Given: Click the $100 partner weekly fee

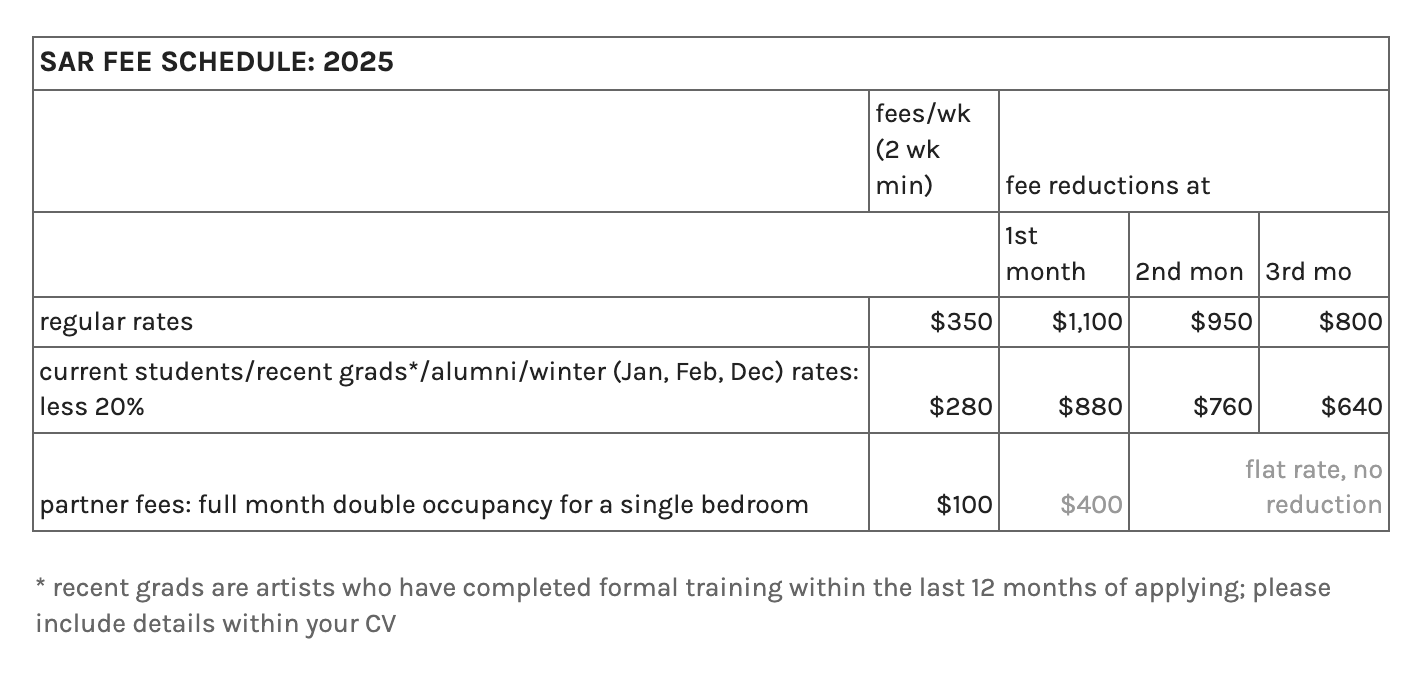Looking at the screenshot, I should point(965,505).
